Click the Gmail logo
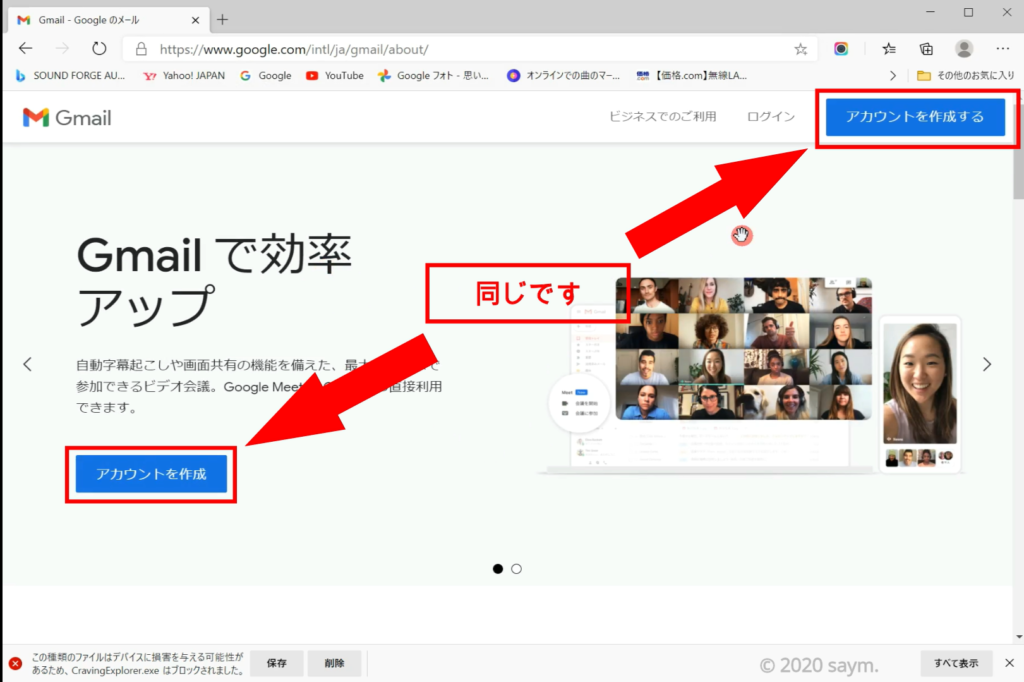The width and height of the screenshot is (1024, 682). pos(67,117)
